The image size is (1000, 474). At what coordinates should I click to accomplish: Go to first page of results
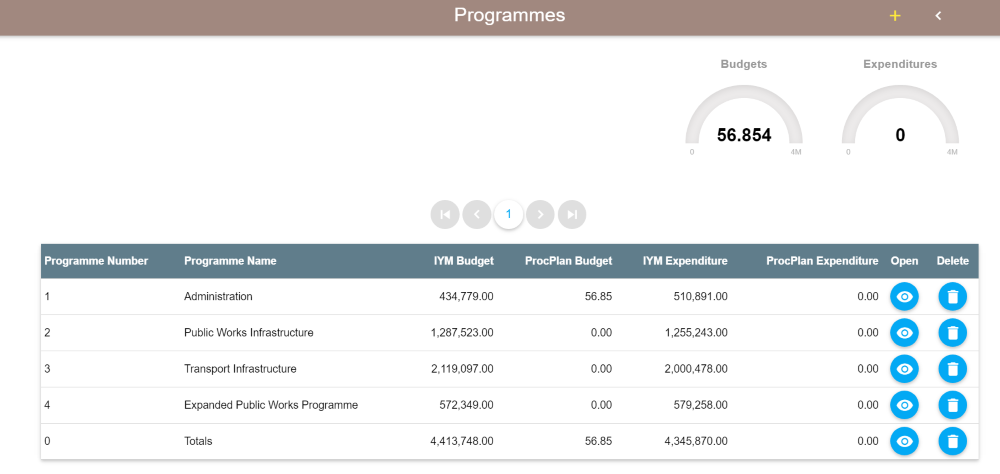(445, 214)
